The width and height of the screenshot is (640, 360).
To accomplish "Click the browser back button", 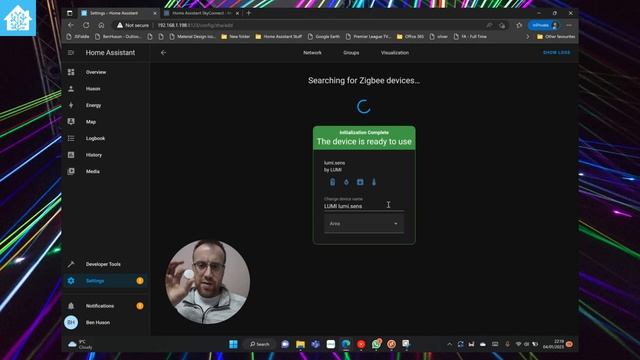I will pos(71,25).
